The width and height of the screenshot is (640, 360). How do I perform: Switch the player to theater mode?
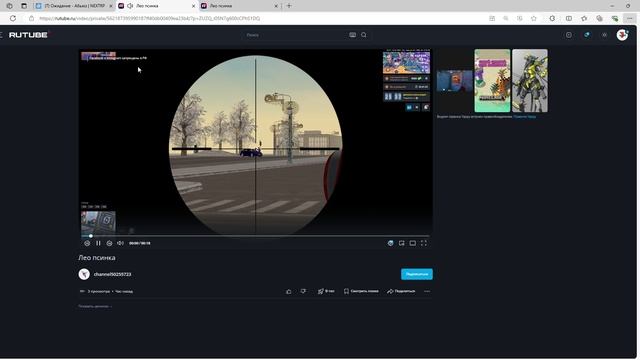413,243
